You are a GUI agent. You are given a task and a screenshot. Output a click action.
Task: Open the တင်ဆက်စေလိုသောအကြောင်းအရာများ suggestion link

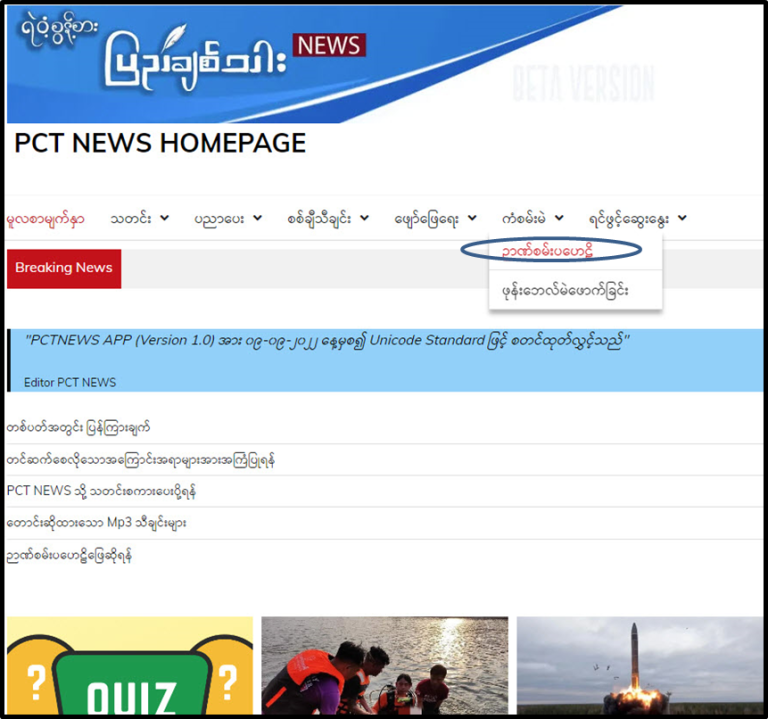click(x=140, y=460)
